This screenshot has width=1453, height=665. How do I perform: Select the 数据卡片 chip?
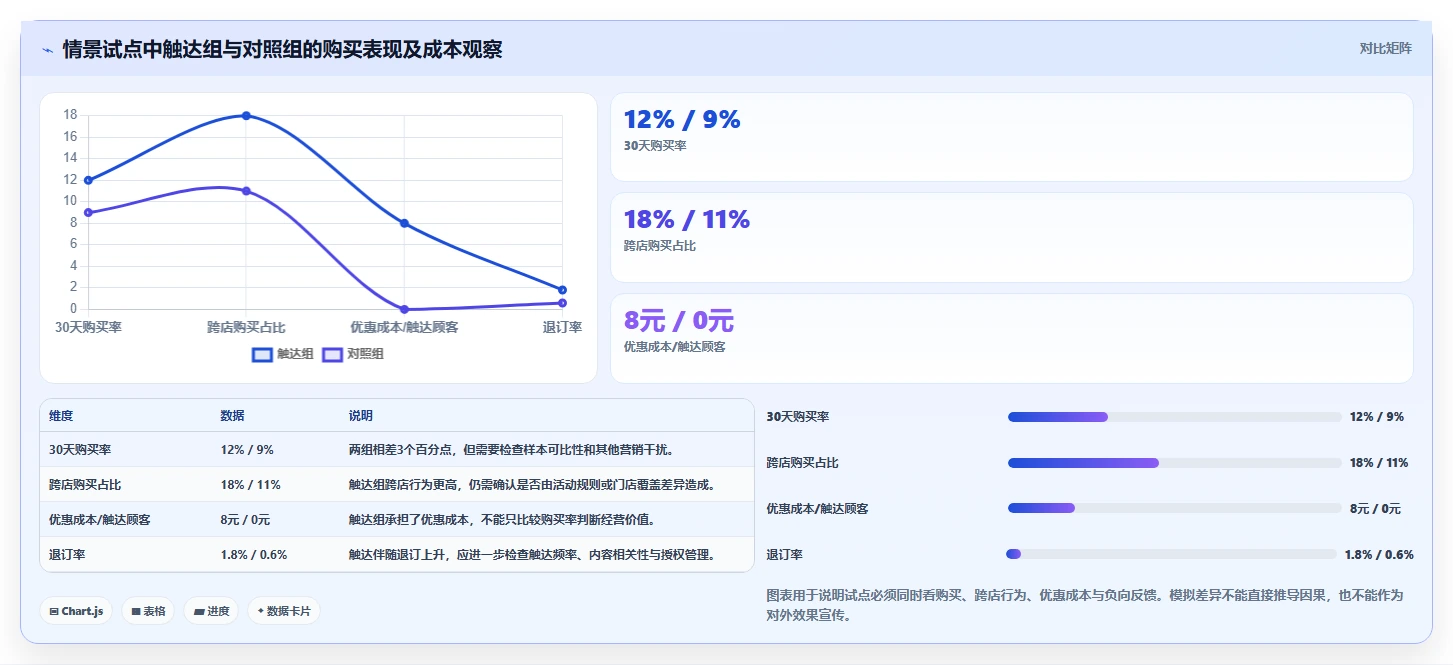click(x=284, y=611)
